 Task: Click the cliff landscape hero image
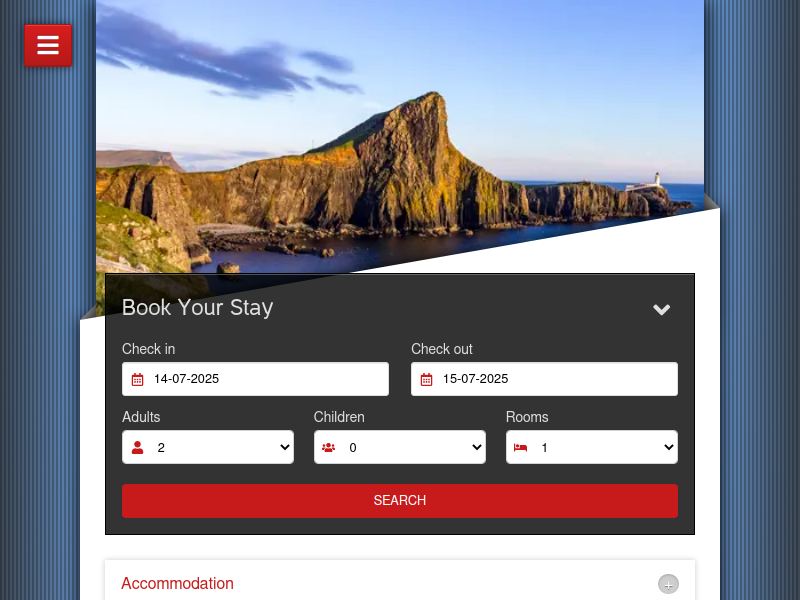click(400, 138)
